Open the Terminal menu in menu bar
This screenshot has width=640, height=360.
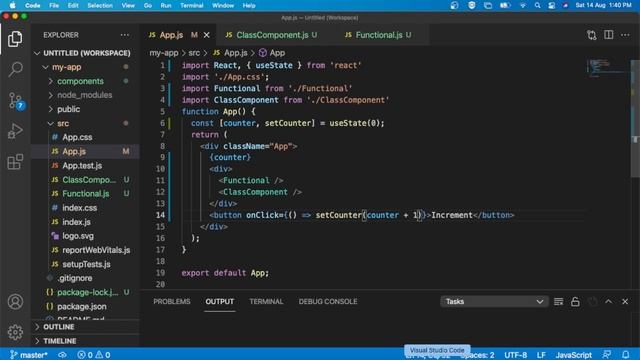point(191,5)
